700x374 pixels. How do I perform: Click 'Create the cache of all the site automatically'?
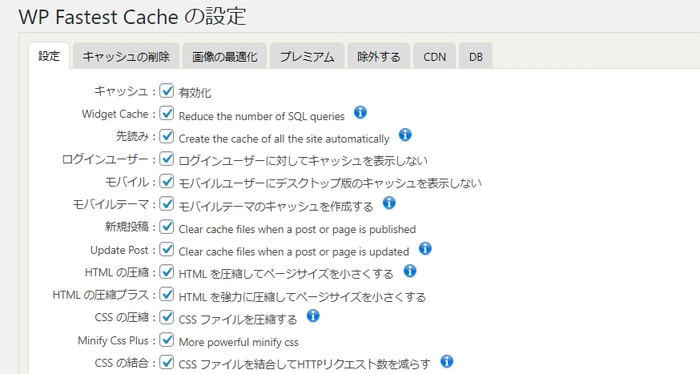(284, 139)
